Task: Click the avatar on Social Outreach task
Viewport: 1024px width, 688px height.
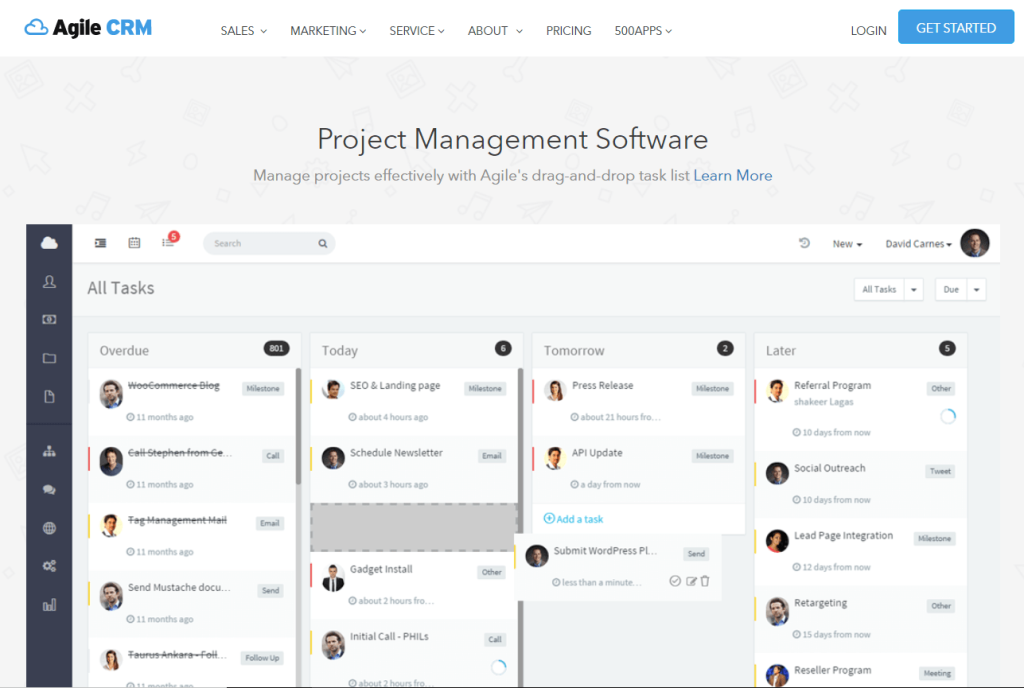Action: tap(777, 473)
